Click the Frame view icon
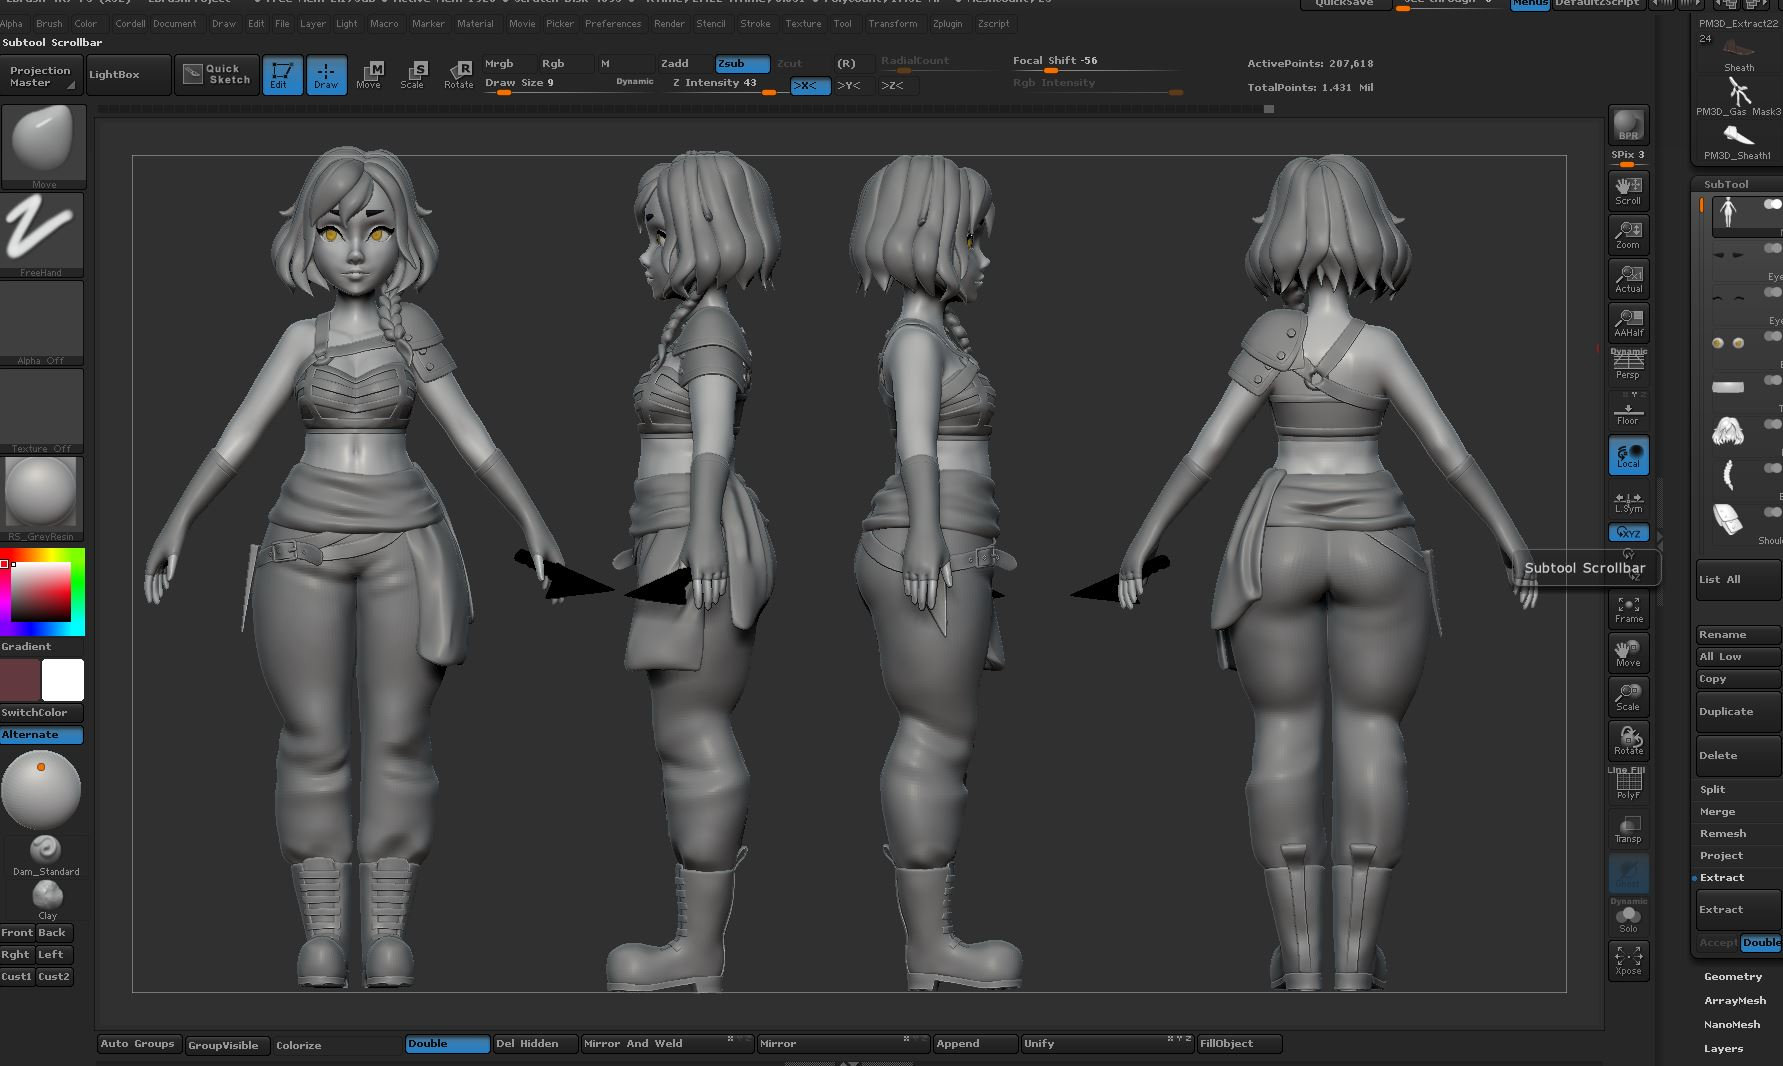 coord(1628,609)
